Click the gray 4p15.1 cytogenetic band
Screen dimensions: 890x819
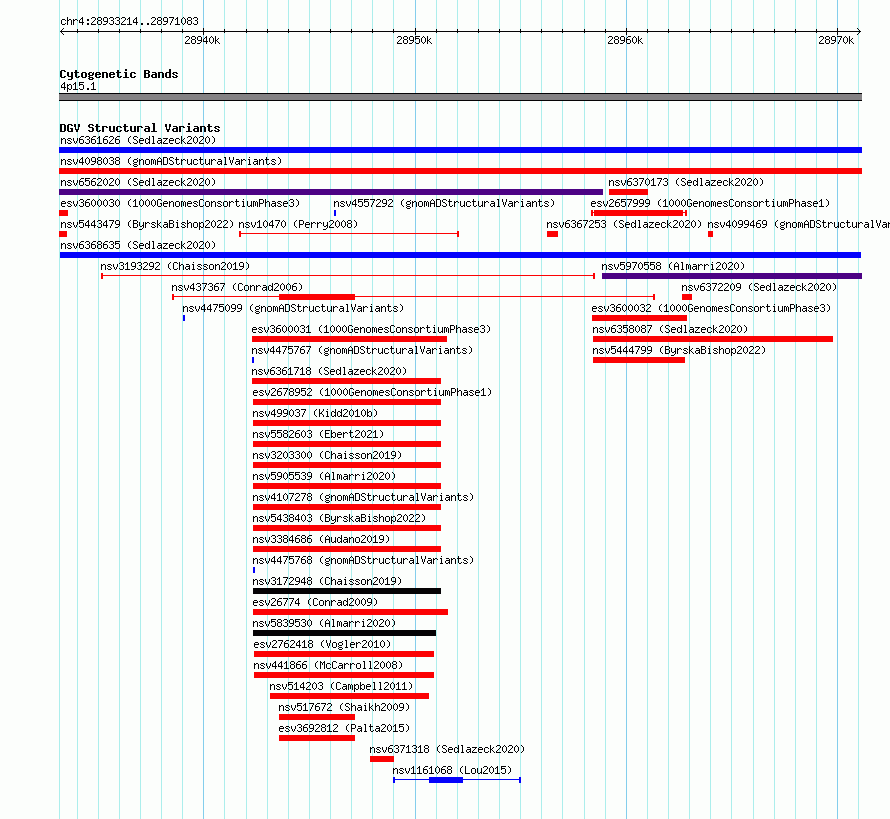tap(460, 97)
